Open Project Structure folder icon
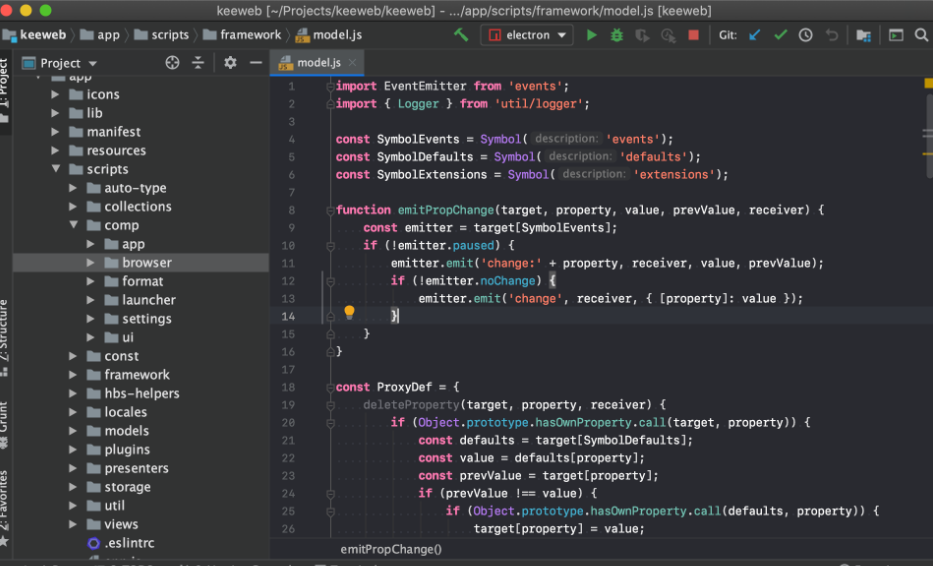 pos(863,35)
